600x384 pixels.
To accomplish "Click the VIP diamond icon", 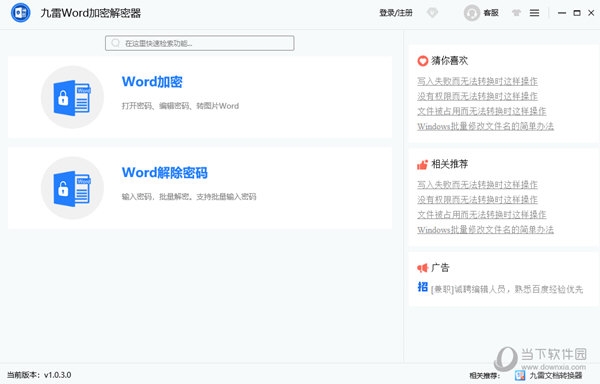I will pos(432,13).
